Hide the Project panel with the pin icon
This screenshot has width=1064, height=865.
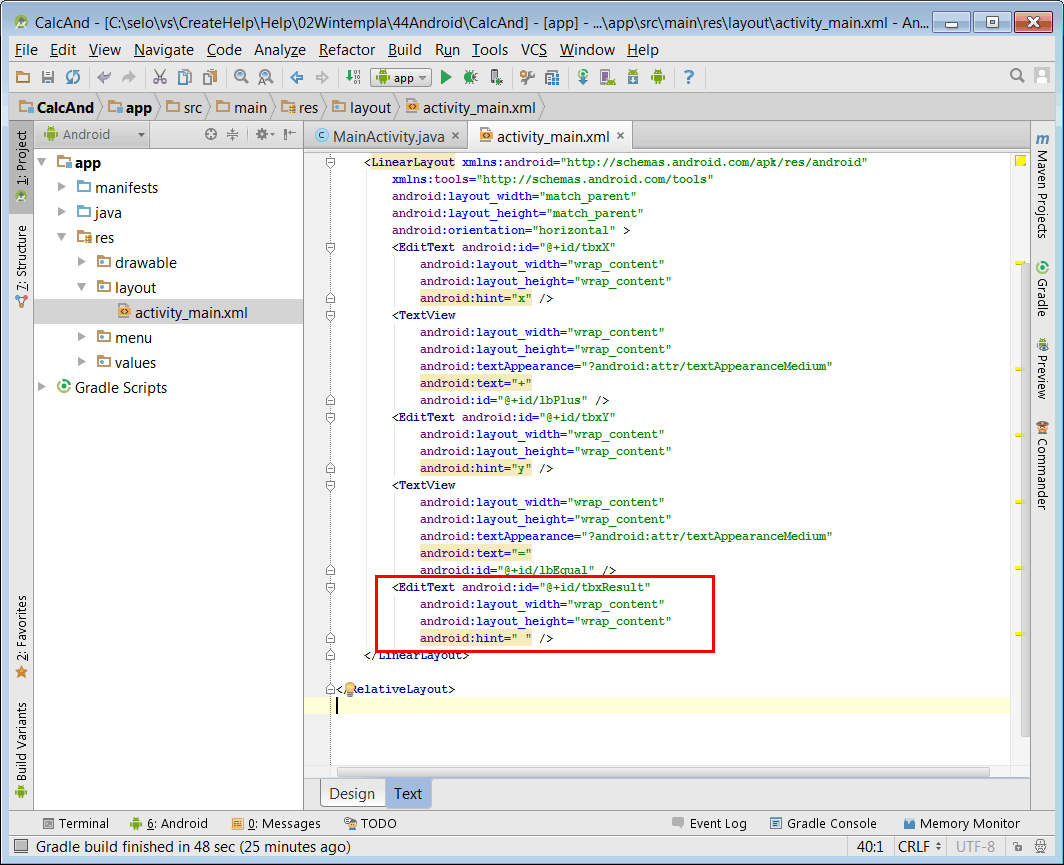290,134
